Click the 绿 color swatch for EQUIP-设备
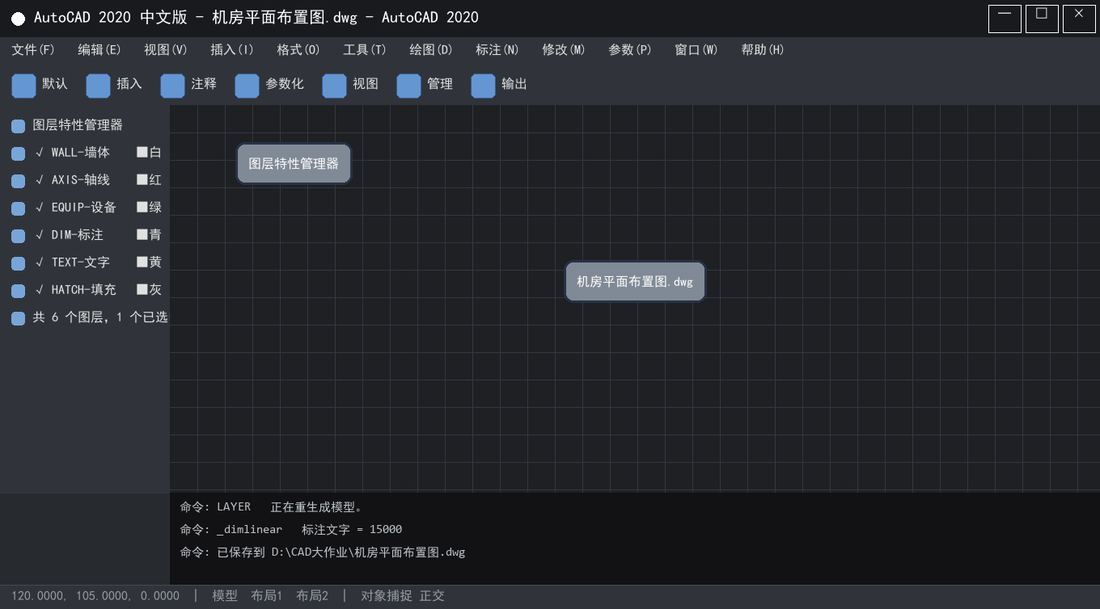This screenshot has height=609, width=1100. 142,207
